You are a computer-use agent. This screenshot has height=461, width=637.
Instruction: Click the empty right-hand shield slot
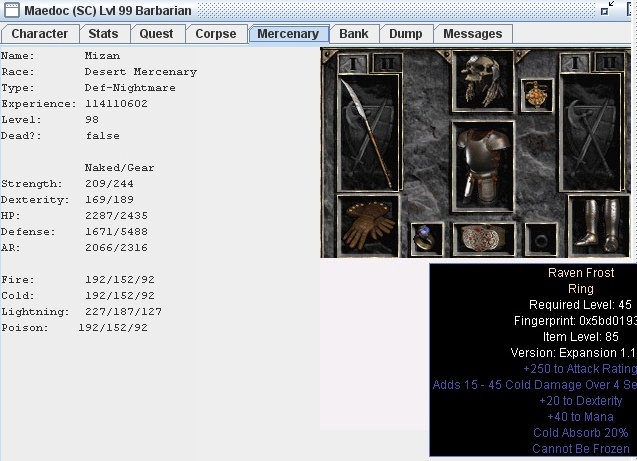pyautogui.click(x=591, y=132)
